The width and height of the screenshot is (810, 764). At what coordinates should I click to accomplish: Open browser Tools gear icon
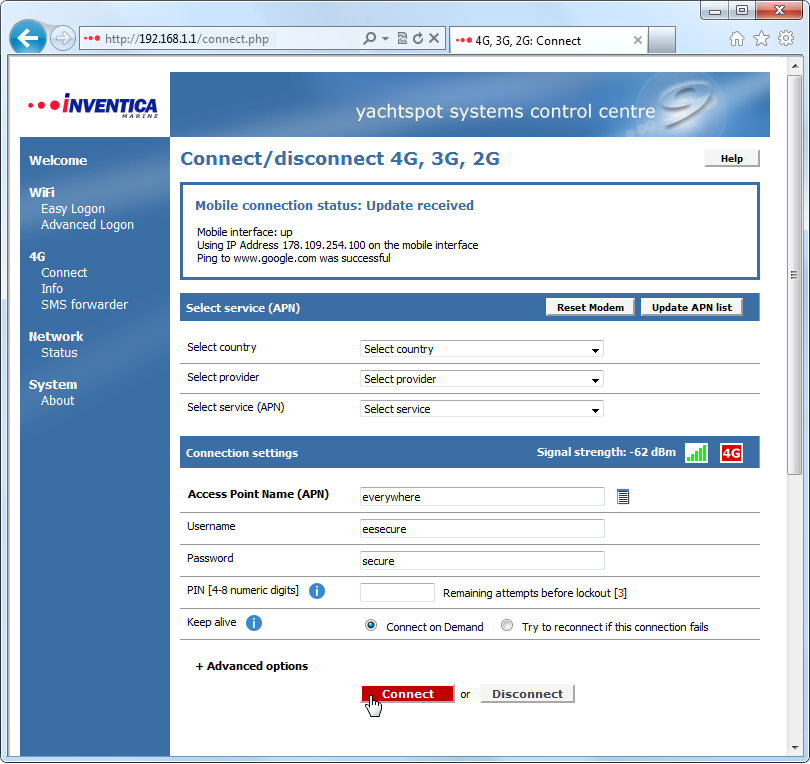coord(786,39)
